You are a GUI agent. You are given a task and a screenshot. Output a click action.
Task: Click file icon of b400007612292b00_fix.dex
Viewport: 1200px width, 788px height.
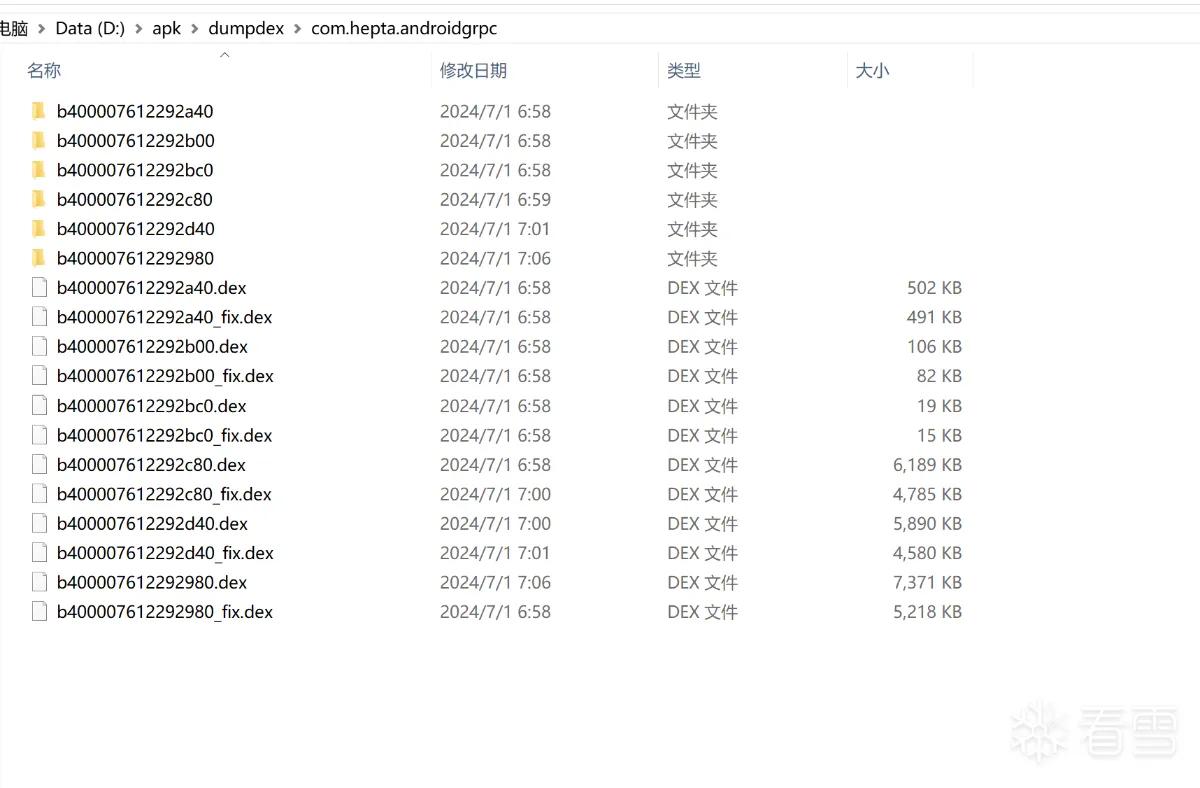click(x=39, y=376)
